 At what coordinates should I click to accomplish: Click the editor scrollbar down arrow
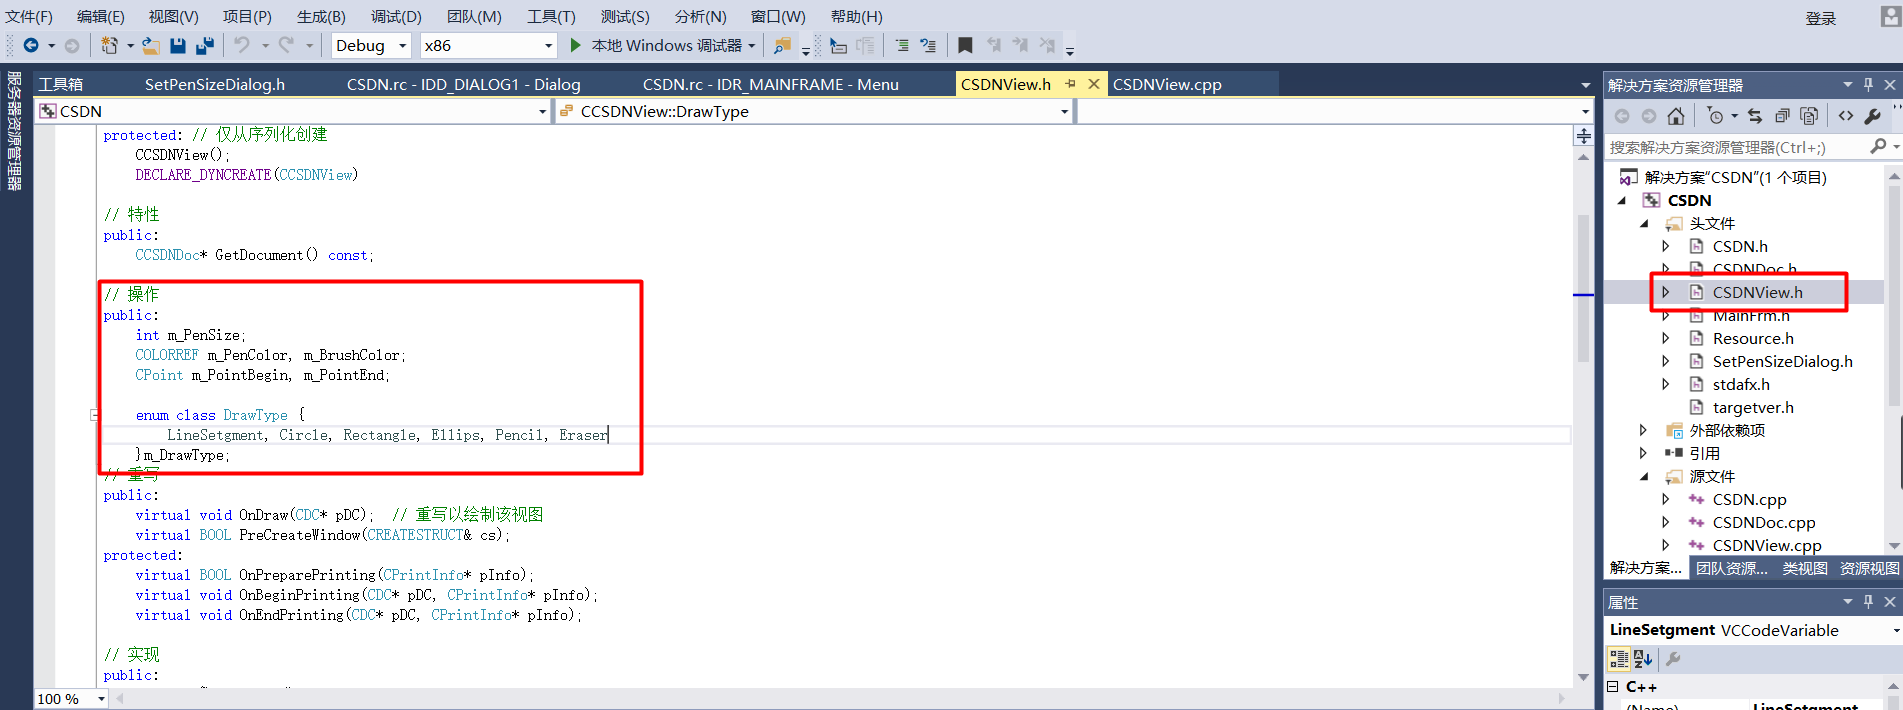pos(1583,677)
